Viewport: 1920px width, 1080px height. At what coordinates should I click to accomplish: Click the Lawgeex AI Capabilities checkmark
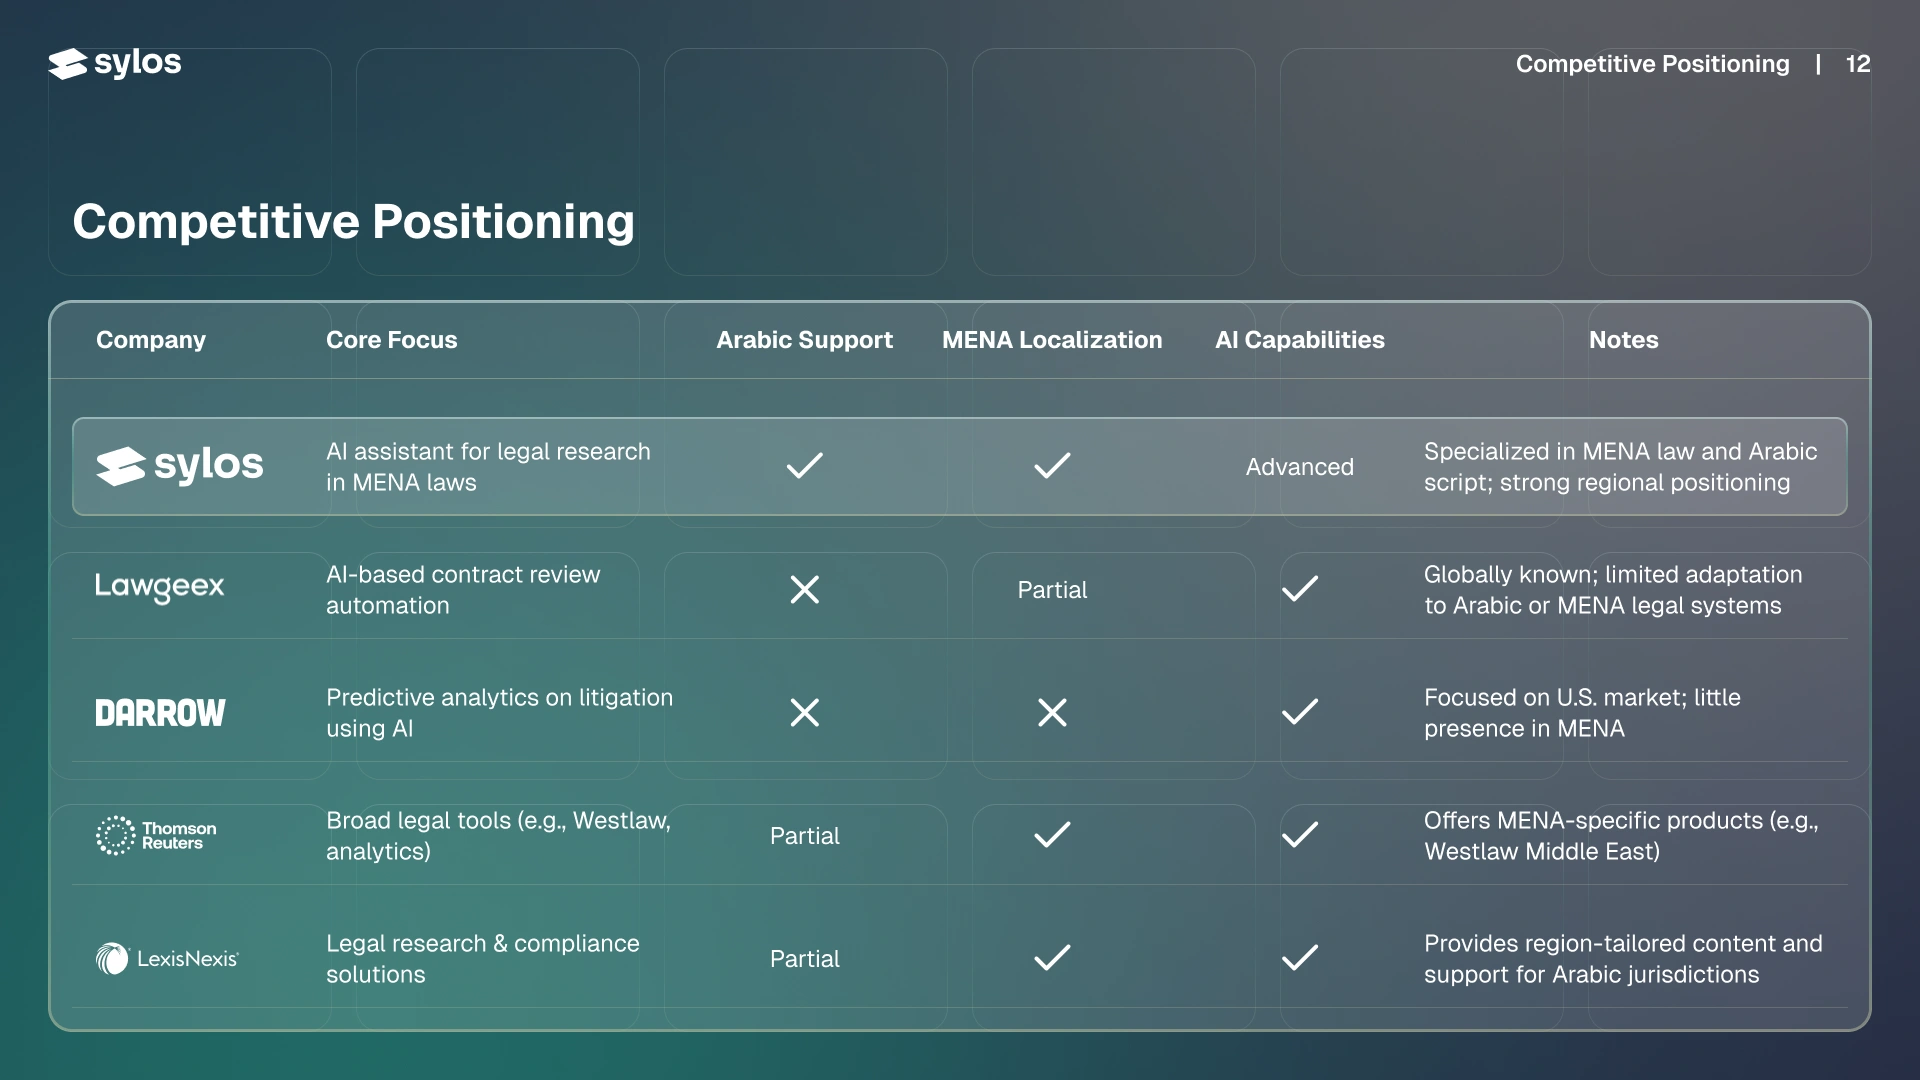1300,588
